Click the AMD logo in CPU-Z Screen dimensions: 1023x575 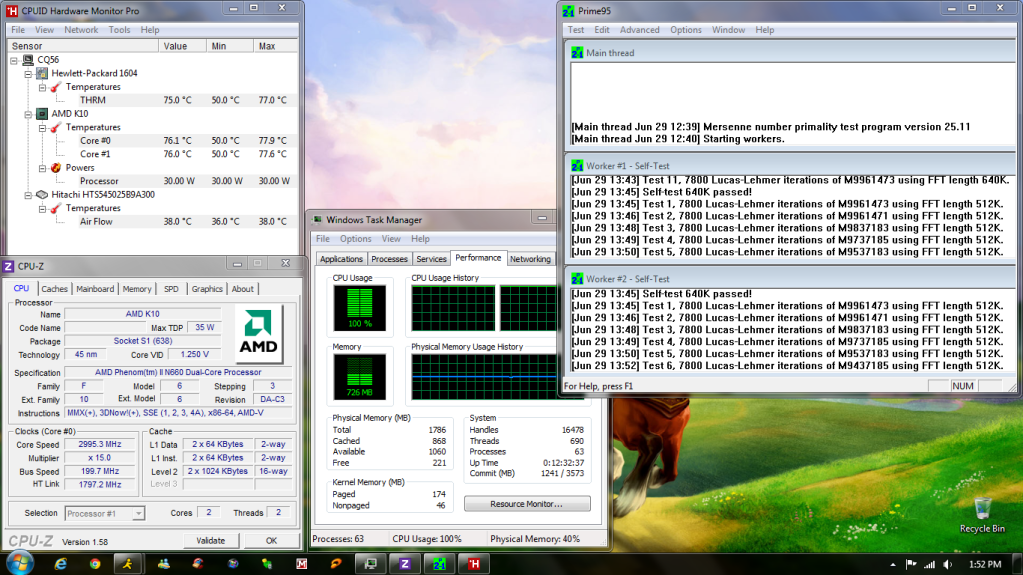point(259,333)
